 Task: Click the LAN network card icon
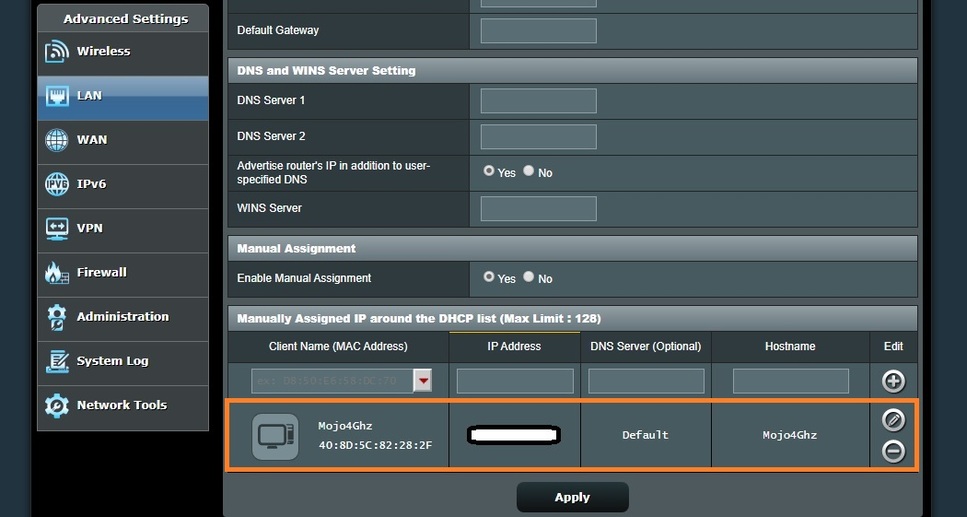pyautogui.click(x=57, y=96)
